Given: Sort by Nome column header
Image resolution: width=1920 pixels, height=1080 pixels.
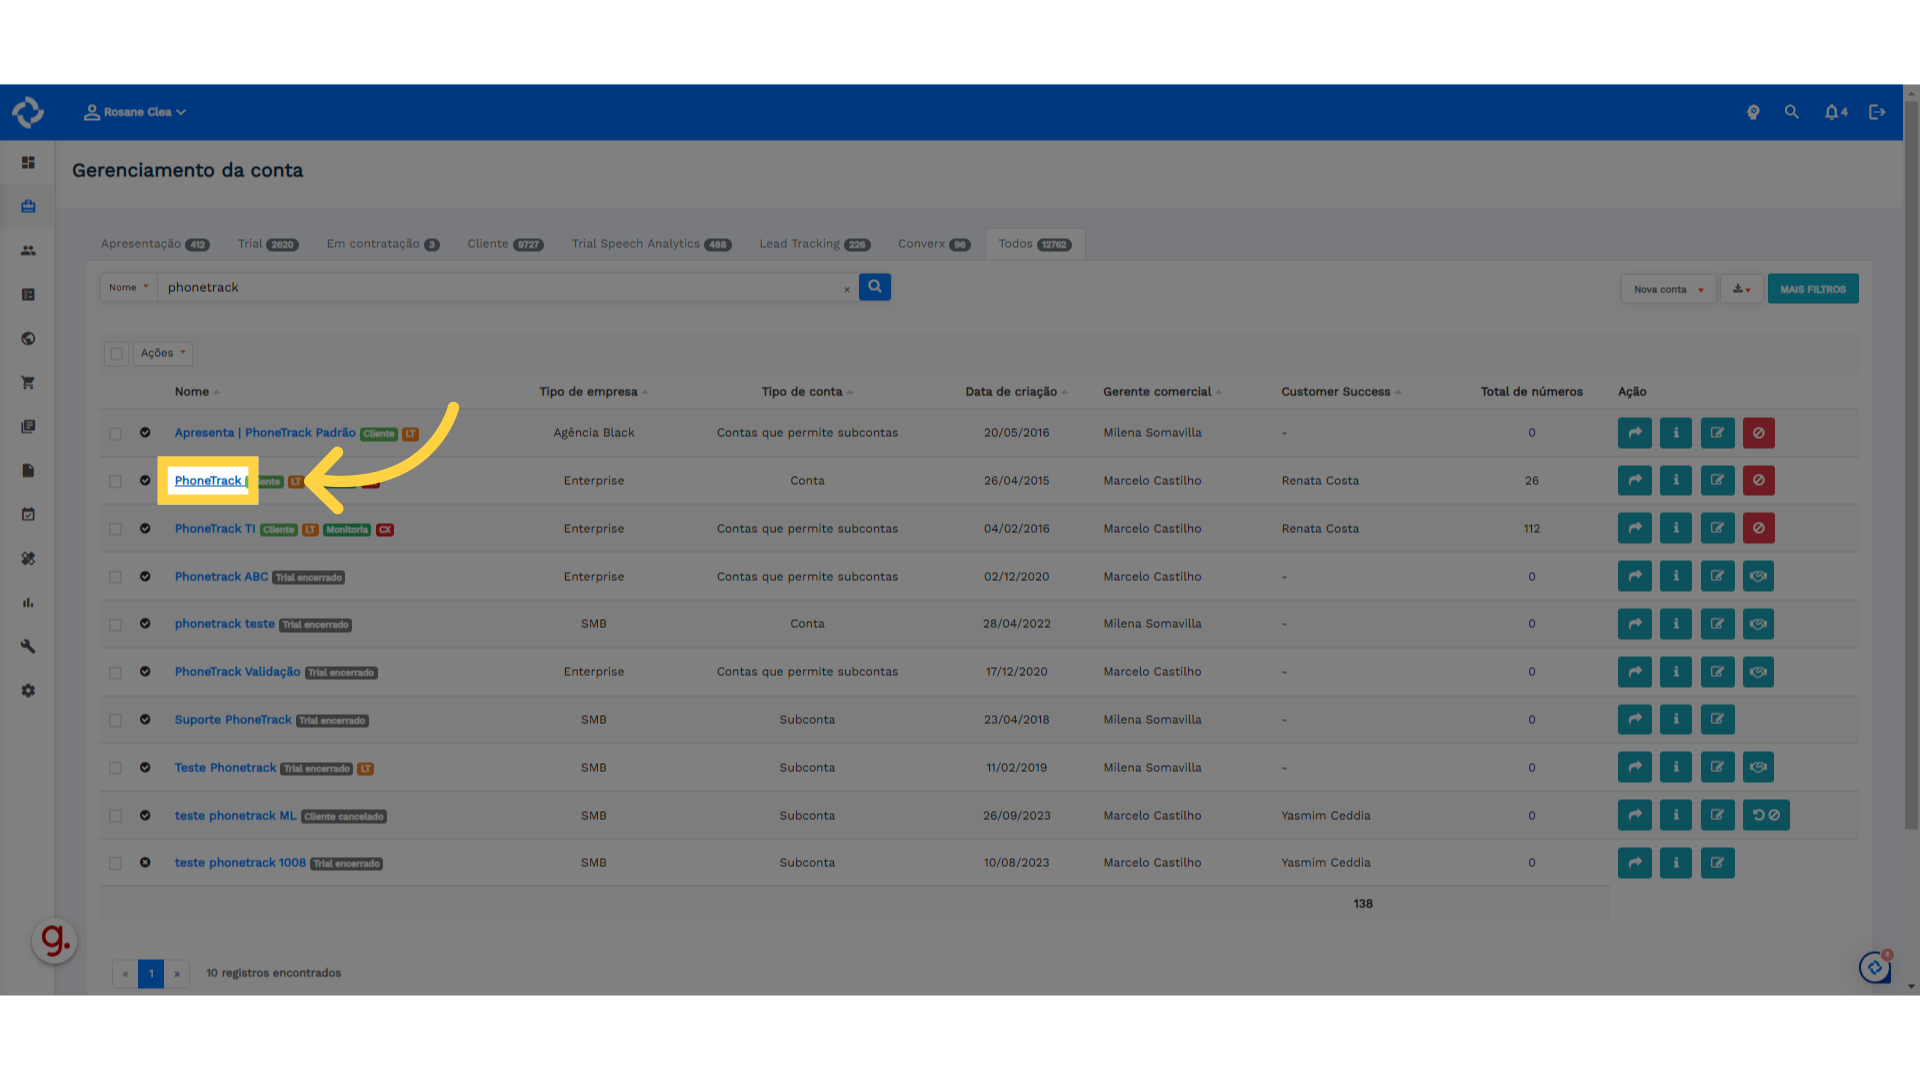Looking at the screenshot, I should [197, 391].
